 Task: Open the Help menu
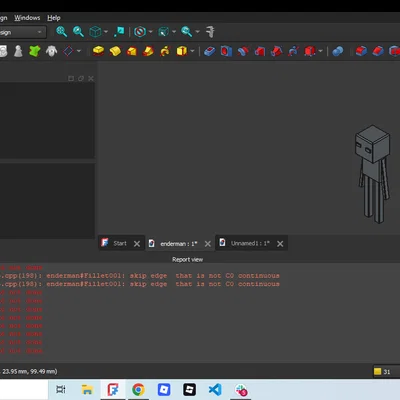(54, 18)
